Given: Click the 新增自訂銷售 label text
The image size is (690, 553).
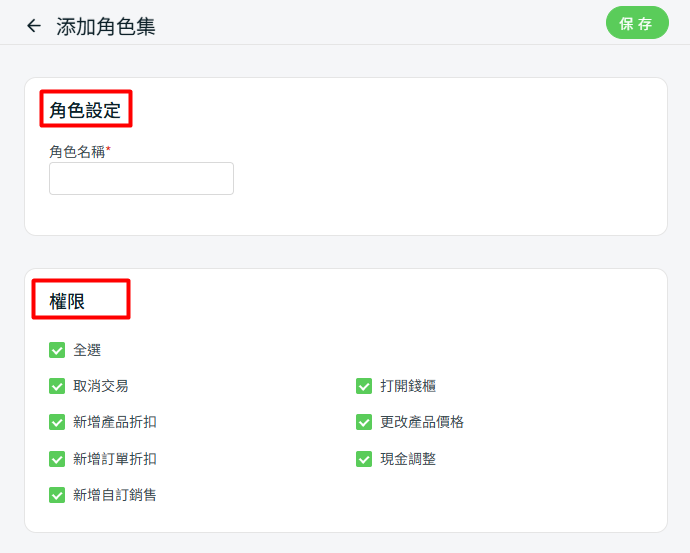Looking at the screenshot, I should [115, 495].
